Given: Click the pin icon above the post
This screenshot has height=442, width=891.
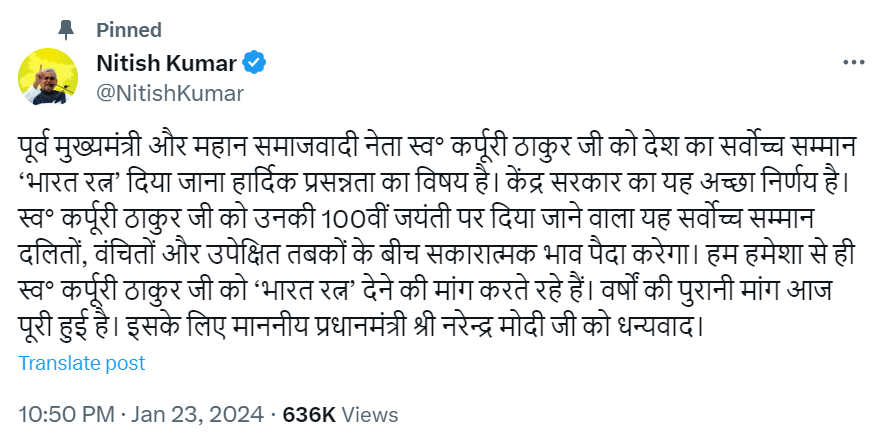Looking at the screenshot, I should (67, 30).
